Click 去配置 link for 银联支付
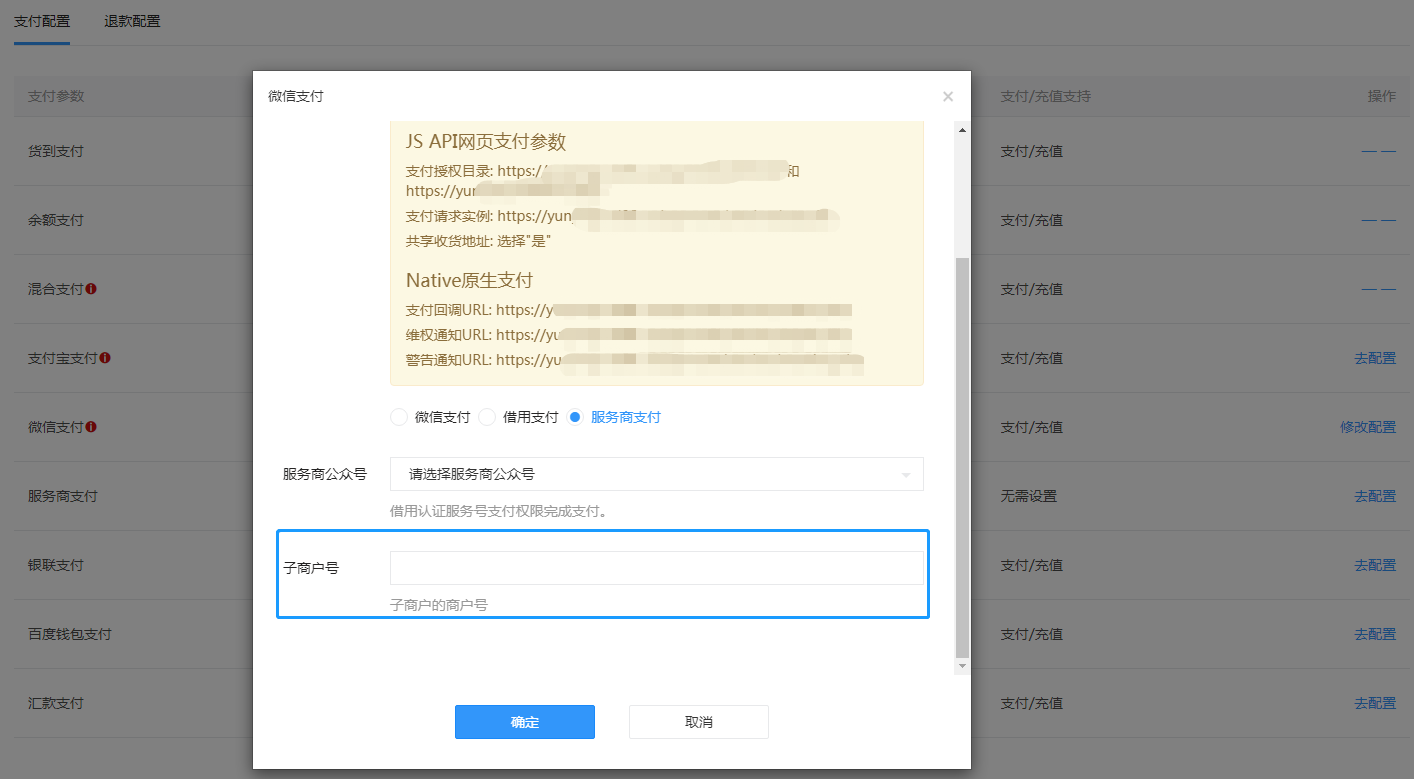This screenshot has height=779, width=1414. click(1375, 565)
